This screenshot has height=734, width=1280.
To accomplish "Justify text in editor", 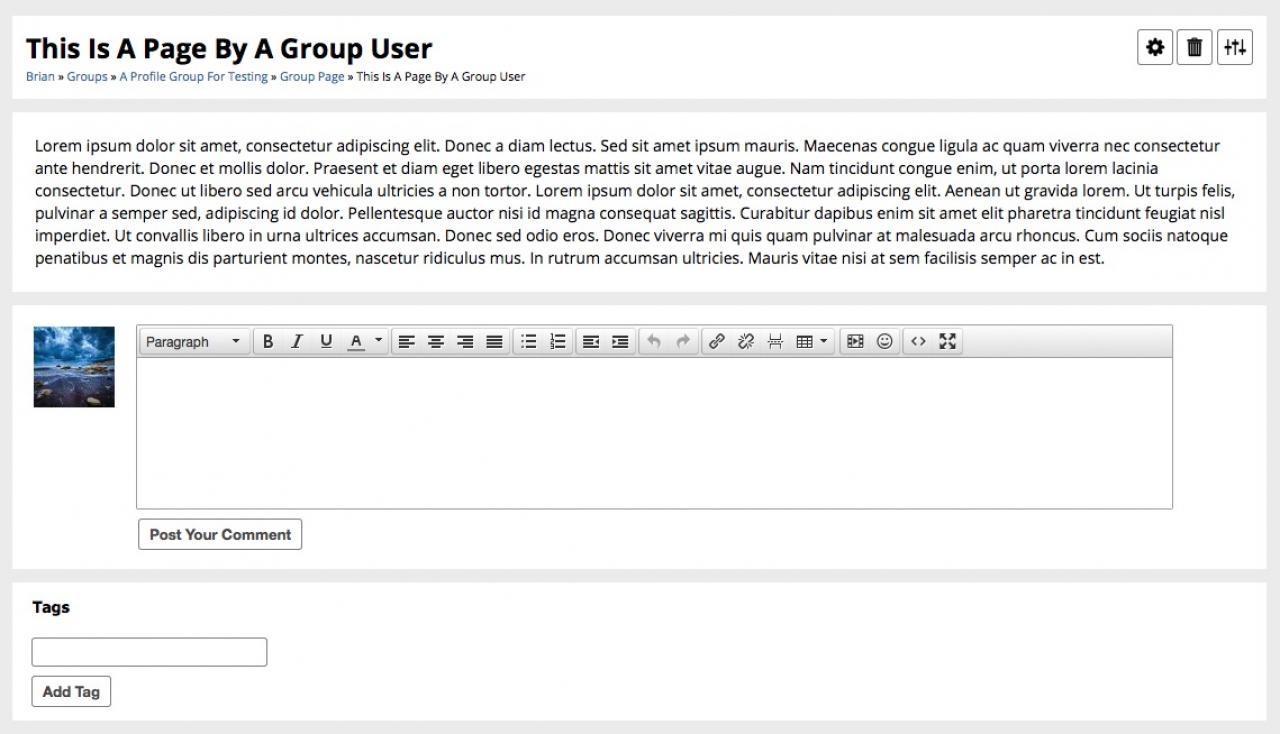I will click(494, 342).
